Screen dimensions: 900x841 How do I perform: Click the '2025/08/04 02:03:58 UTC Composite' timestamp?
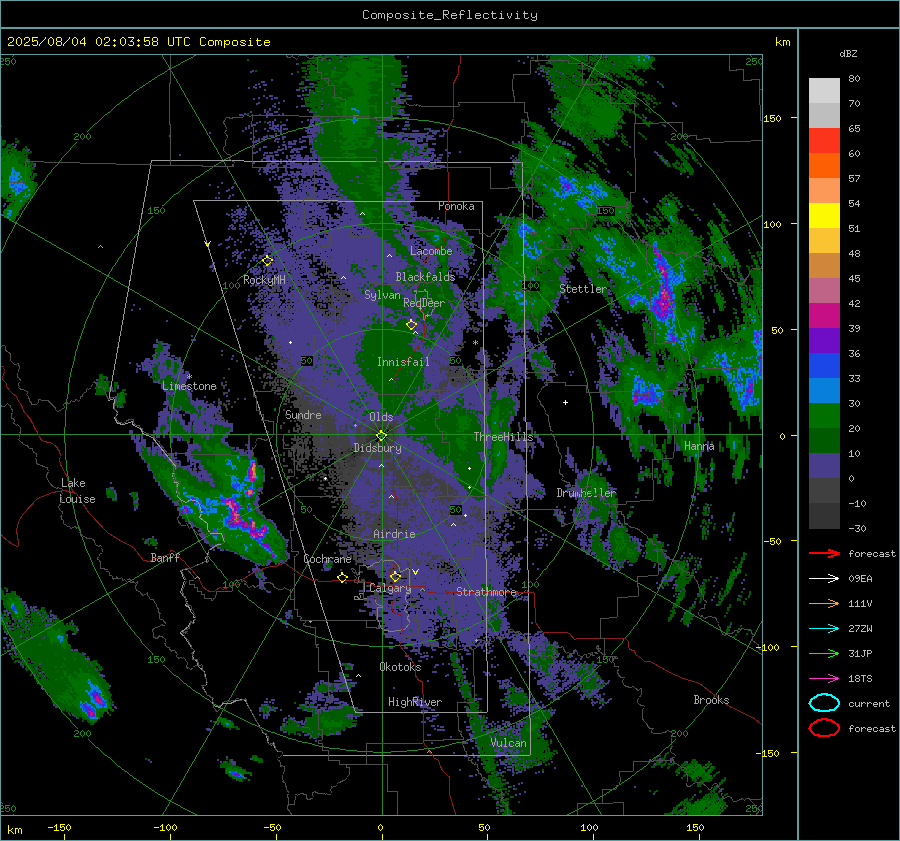point(138,42)
